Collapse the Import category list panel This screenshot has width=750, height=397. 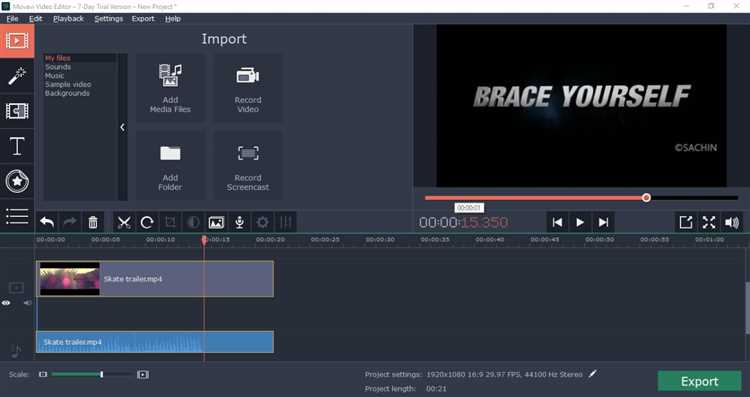click(122, 127)
